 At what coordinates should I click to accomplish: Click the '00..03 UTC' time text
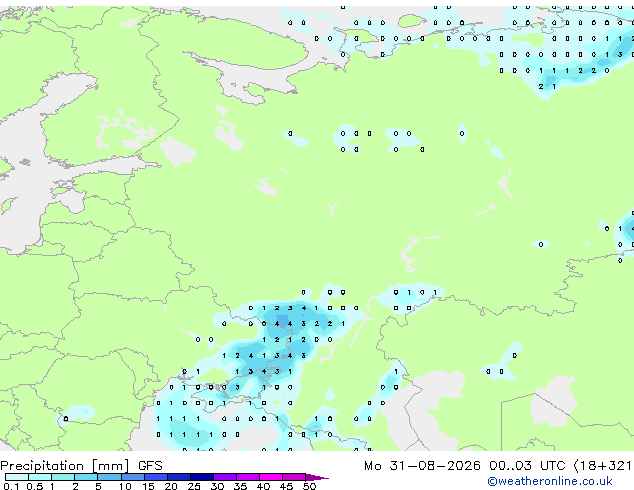coord(527,466)
